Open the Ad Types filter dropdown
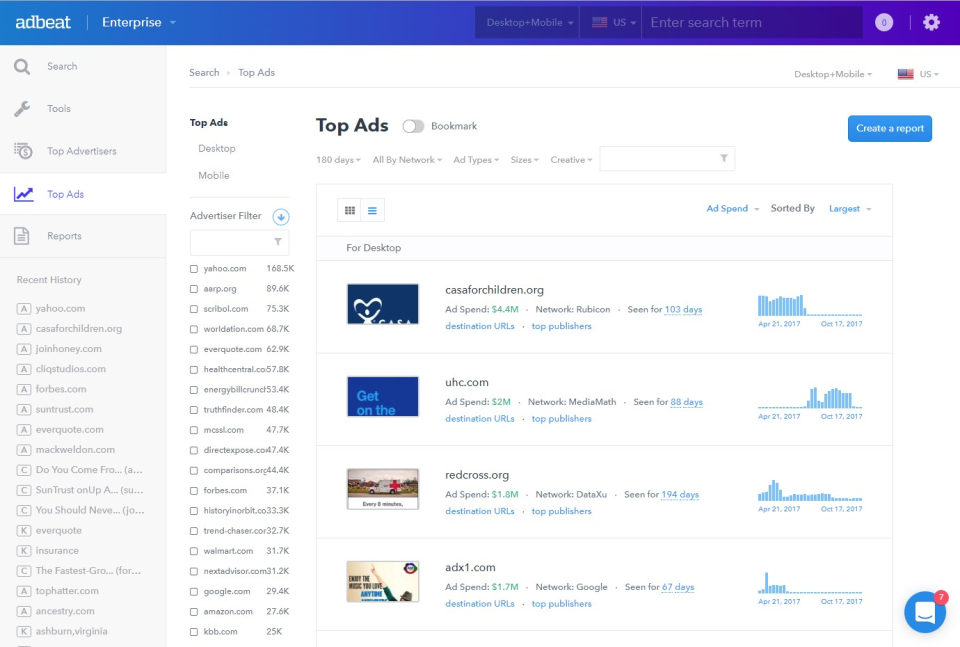The height and width of the screenshot is (647, 960). click(475, 158)
